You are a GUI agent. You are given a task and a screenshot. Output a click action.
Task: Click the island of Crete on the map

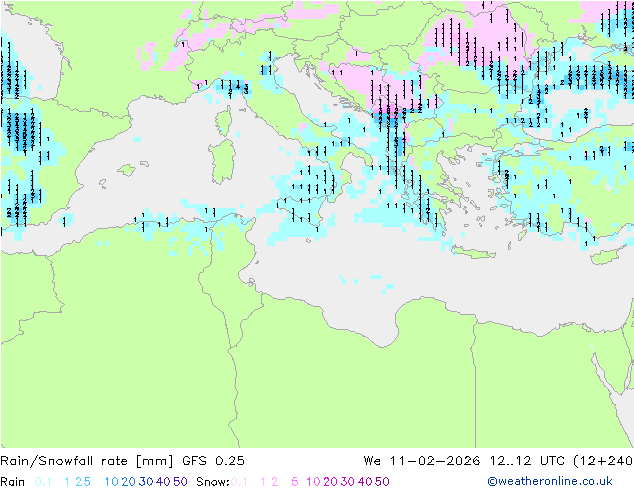point(473,253)
